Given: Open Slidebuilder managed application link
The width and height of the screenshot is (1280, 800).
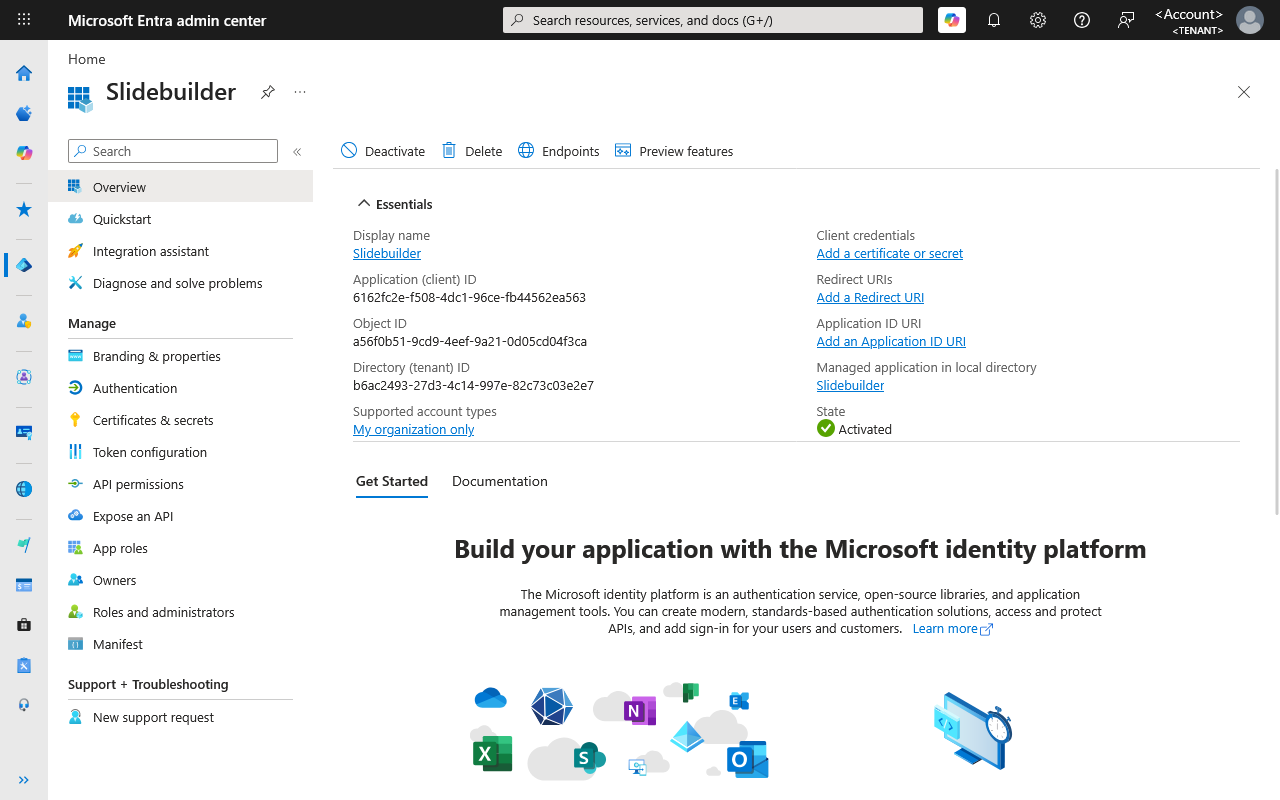Looking at the screenshot, I should point(850,385).
